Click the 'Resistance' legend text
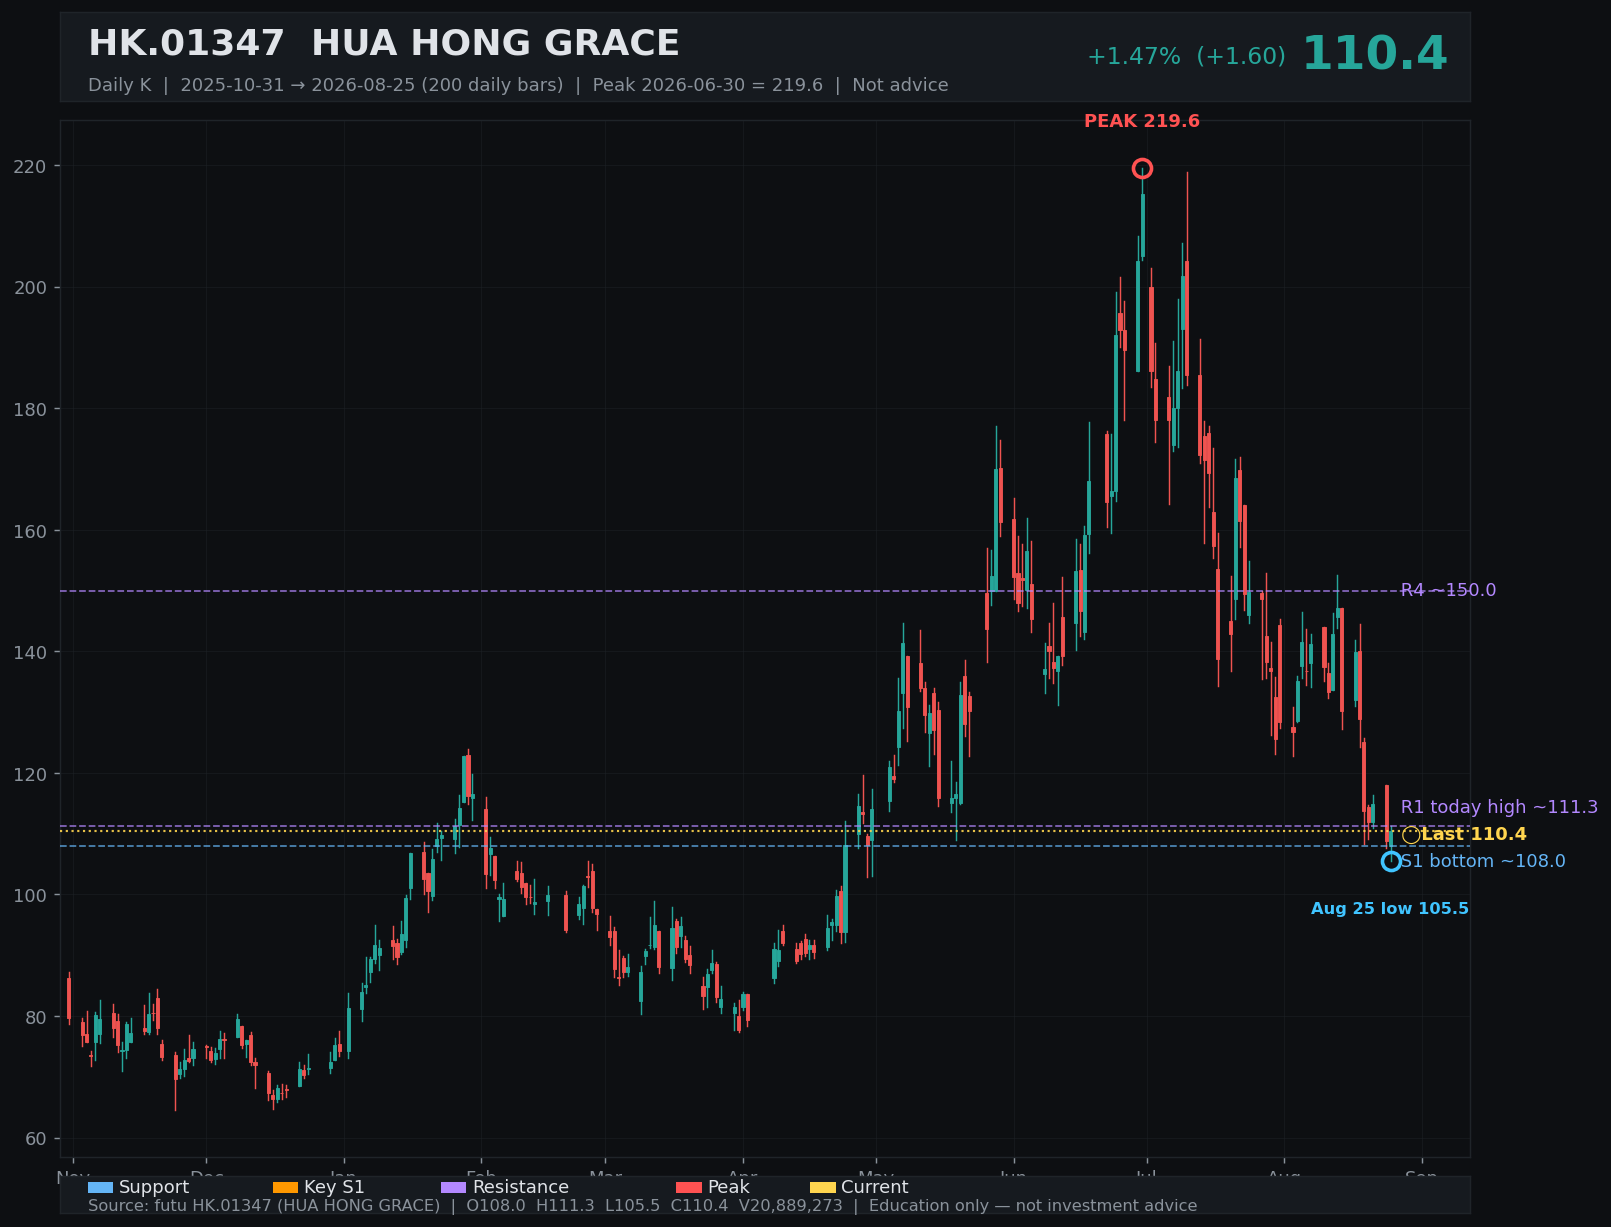Screen dimensions: 1611x1227 pyautogui.click(x=521, y=1188)
